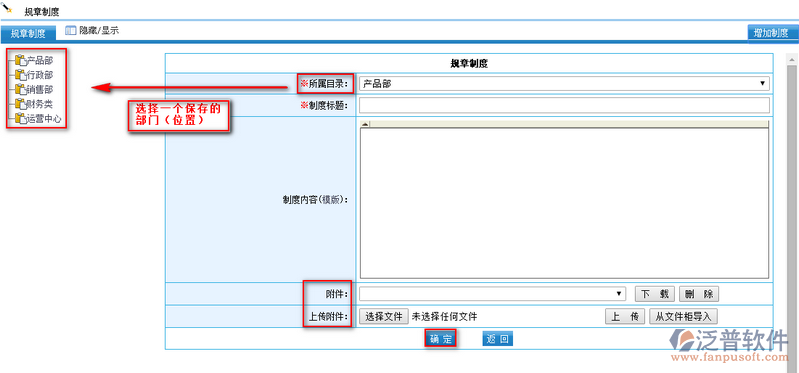Click the 运营中心 folder icon

[20, 119]
